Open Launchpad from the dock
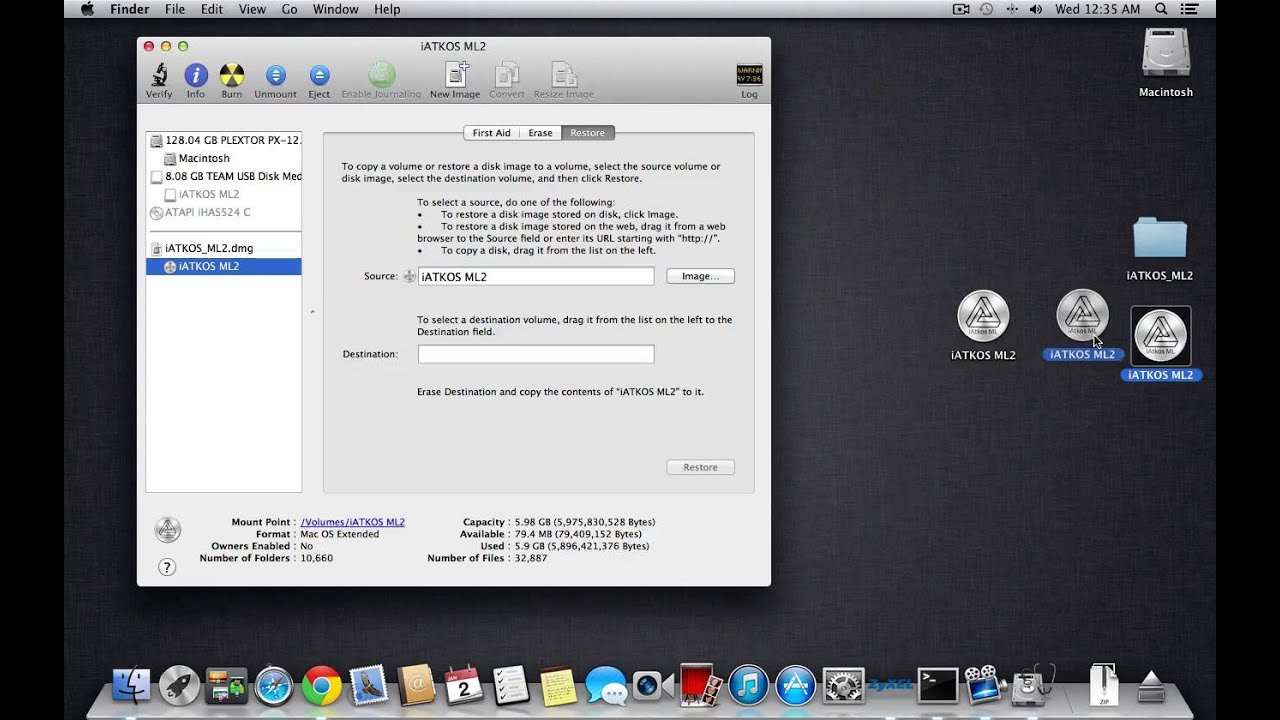This screenshot has height=720, width=1280. 179,685
